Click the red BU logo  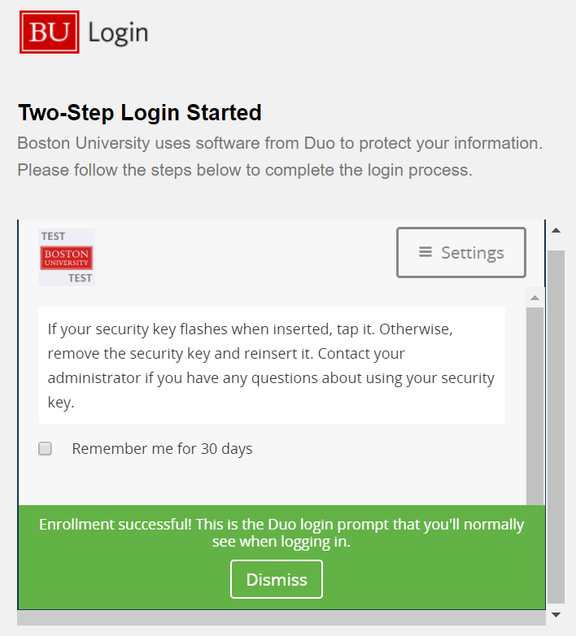49,32
